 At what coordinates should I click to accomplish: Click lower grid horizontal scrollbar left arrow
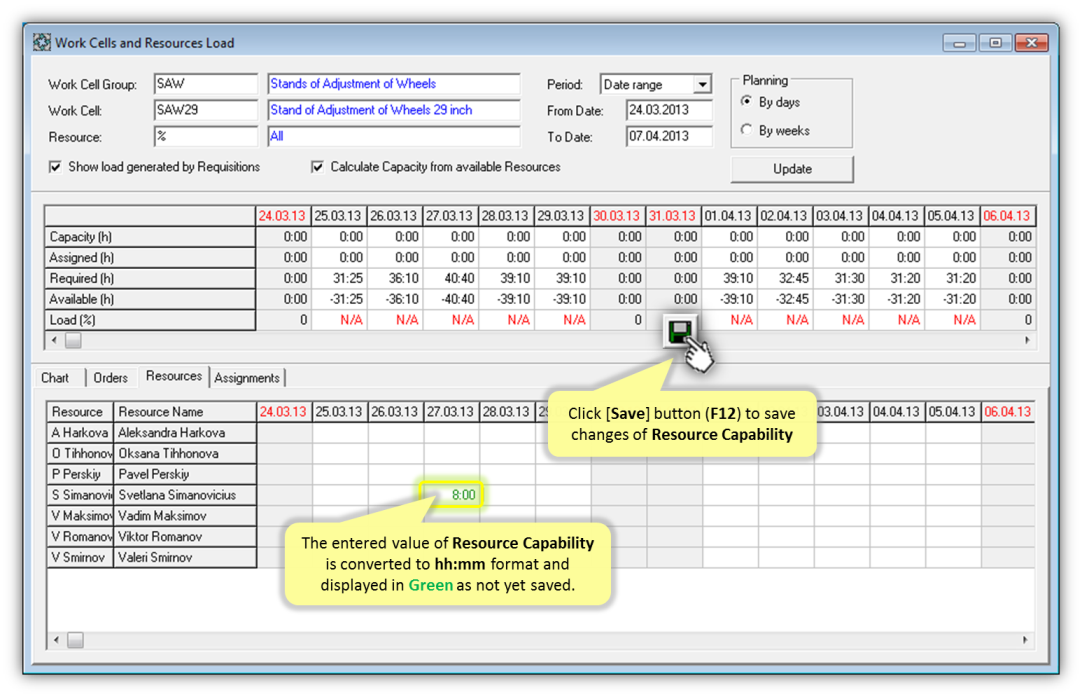click(57, 640)
